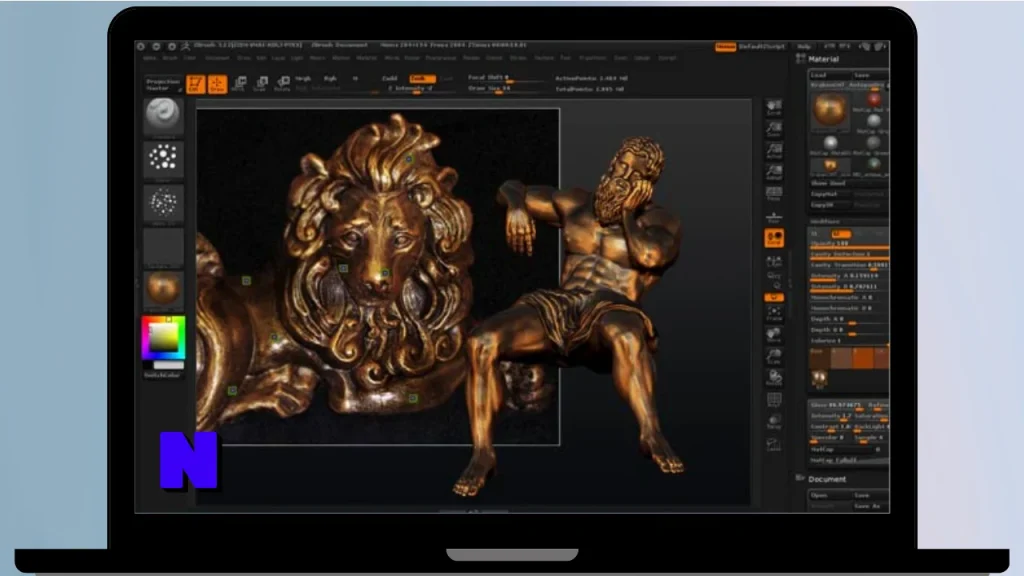Pick a color in the color picker square
Screen dimensions: 1024x576
(x=163, y=338)
